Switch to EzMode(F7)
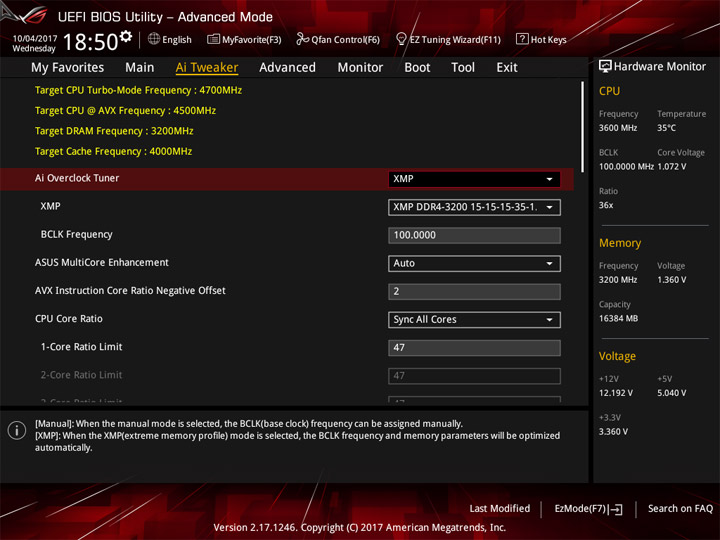 pos(588,509)
